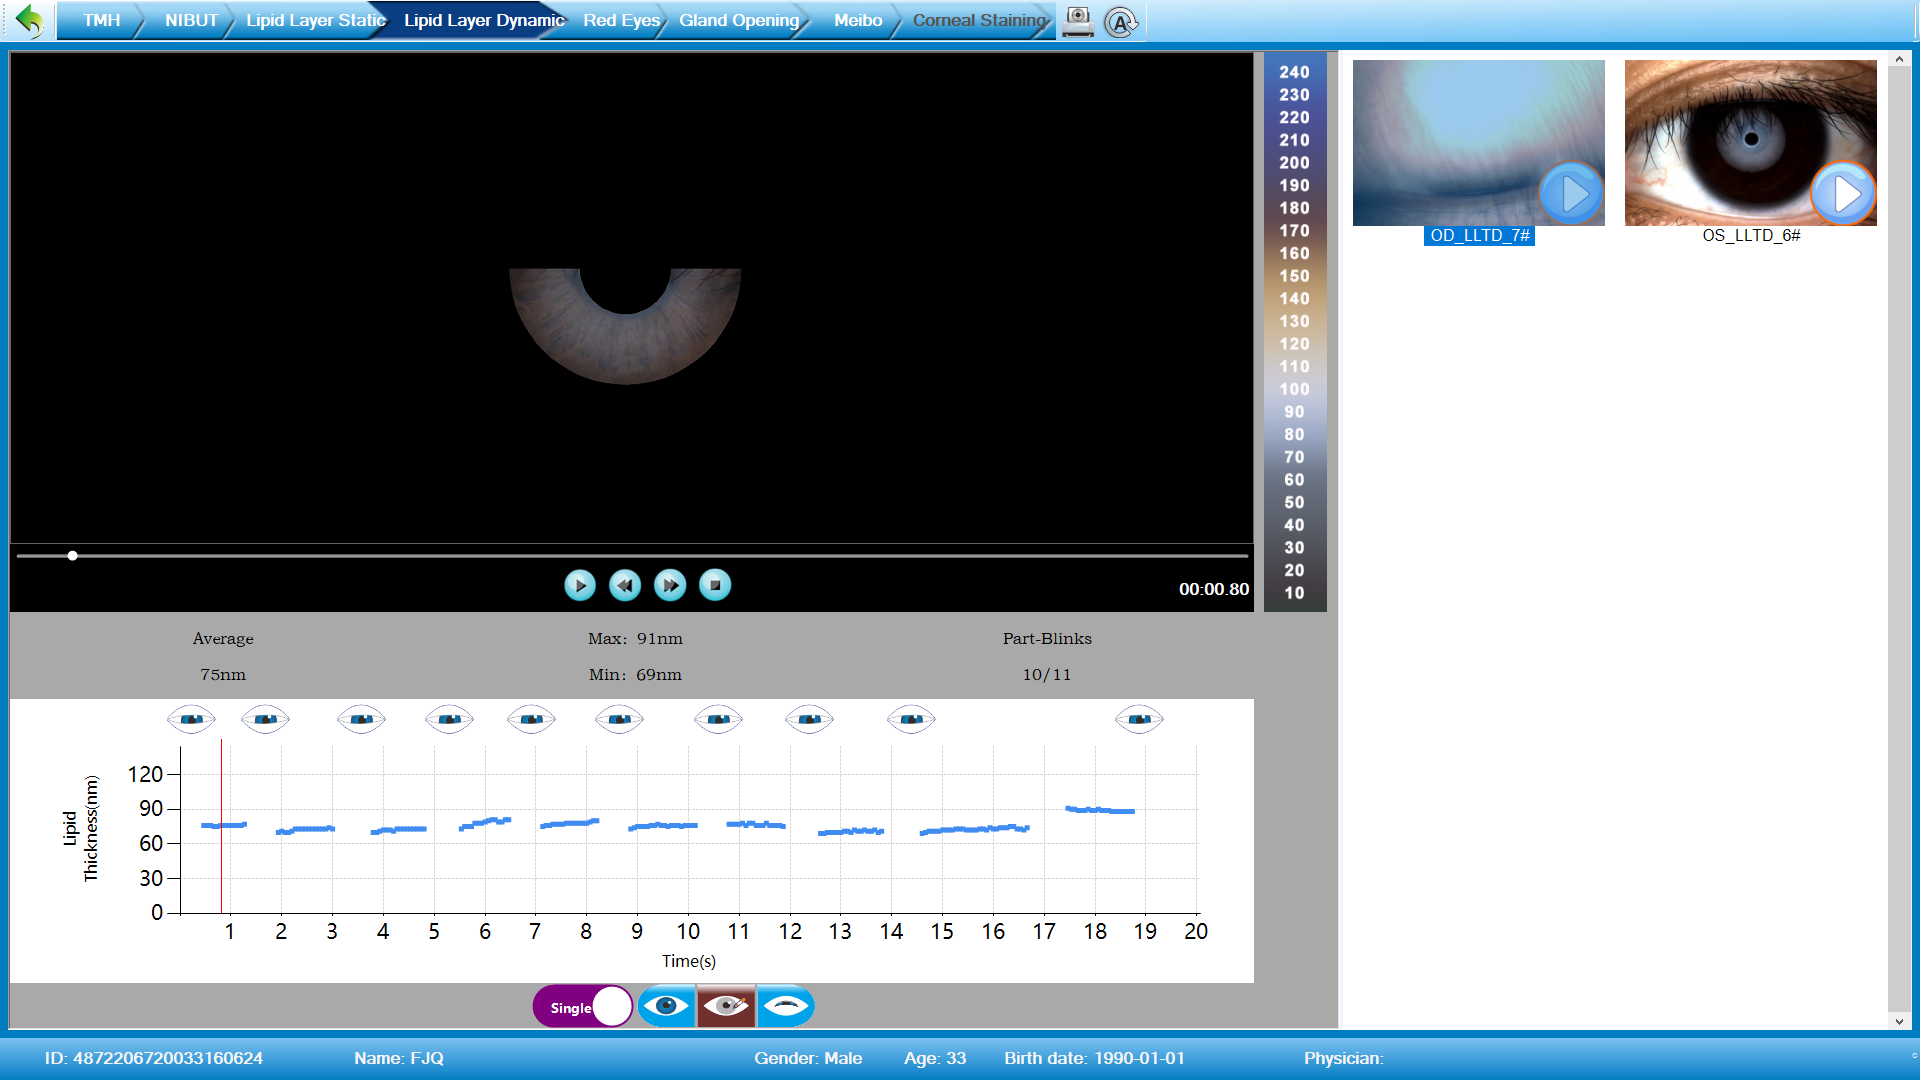Toggle the purple Single switch
Viewport: 1920px width, 1080px height.
(x=583, y=1006)
